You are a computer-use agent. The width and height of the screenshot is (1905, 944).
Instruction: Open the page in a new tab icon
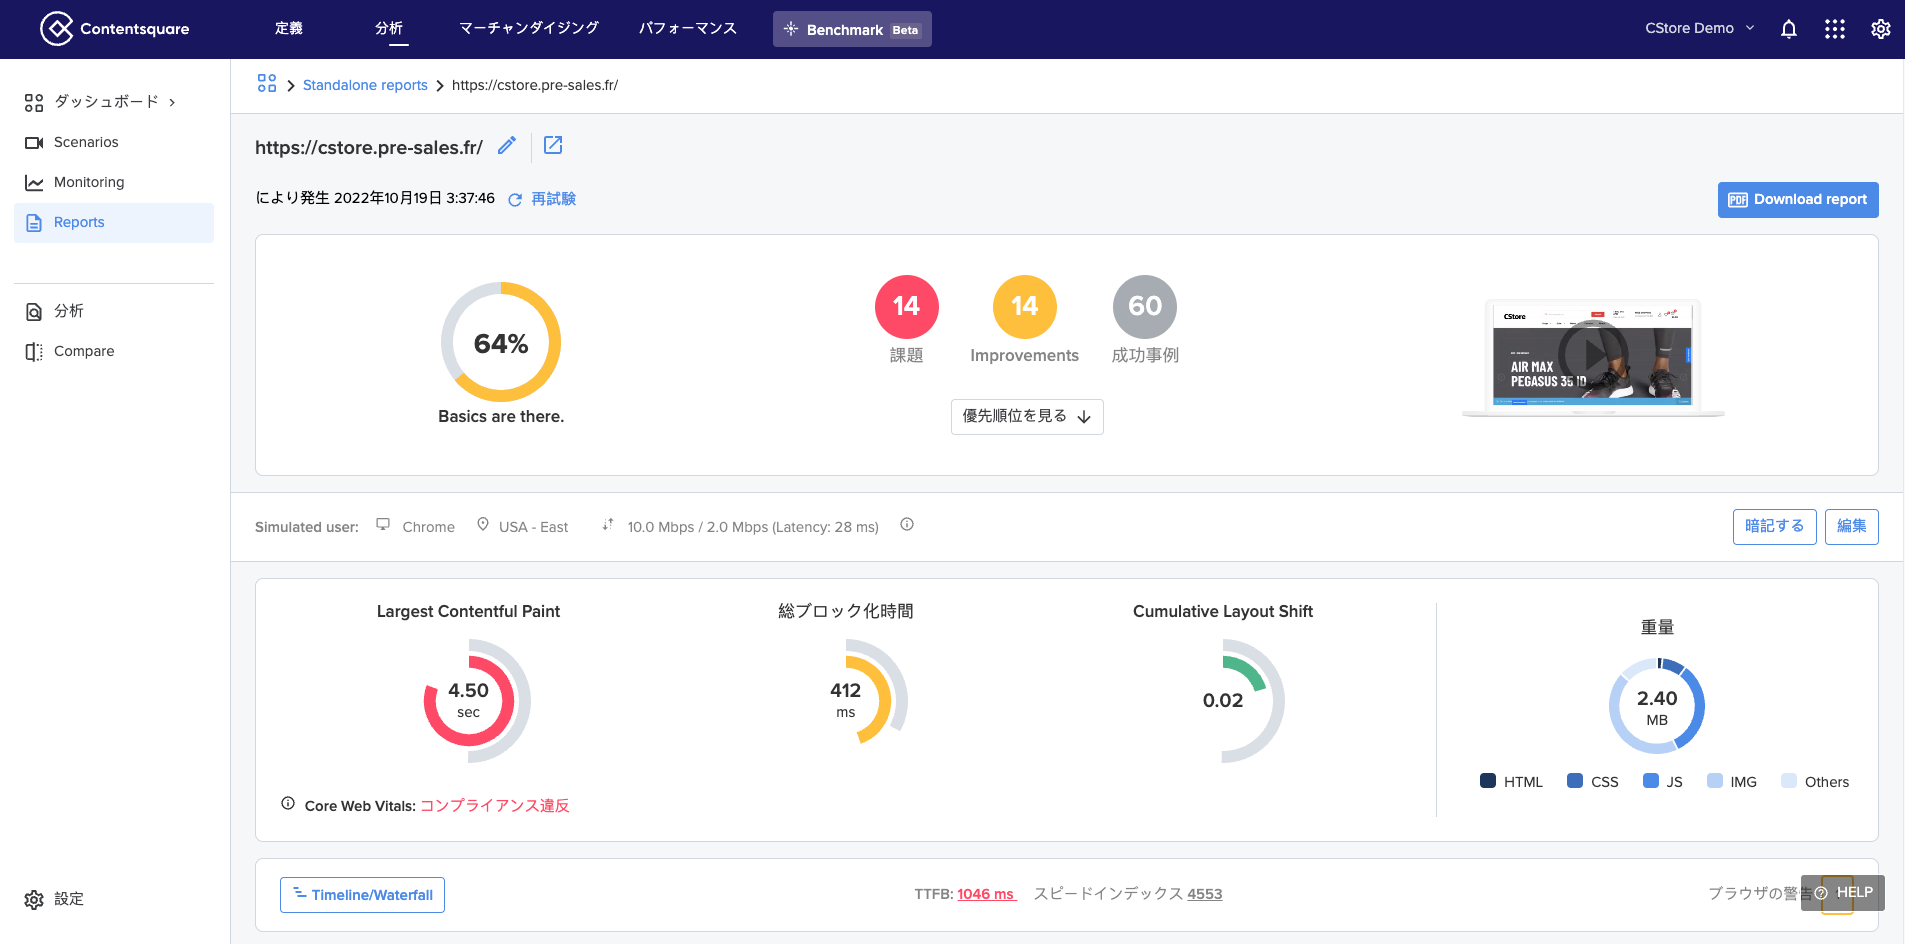tap(552, 145)
